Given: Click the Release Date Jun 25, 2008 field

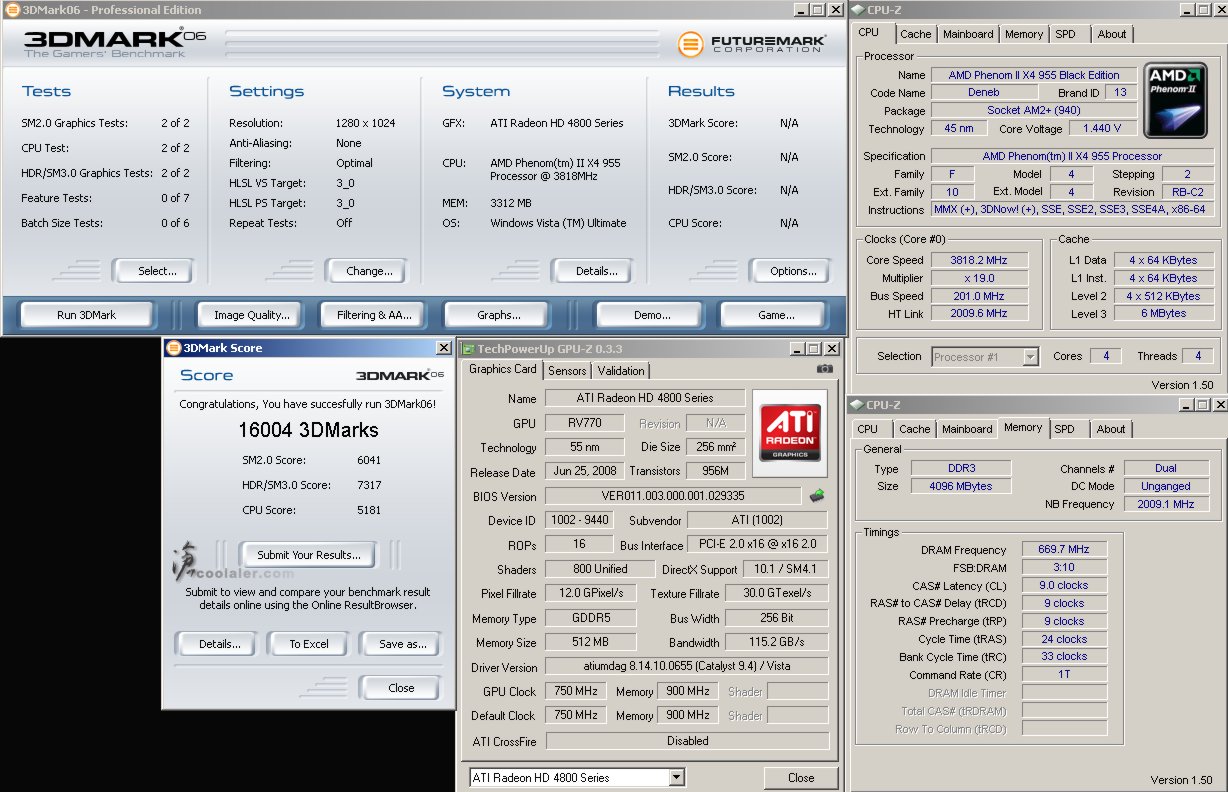Looking at the screenshot, I should pyautogui.click(x=584, y=471).
